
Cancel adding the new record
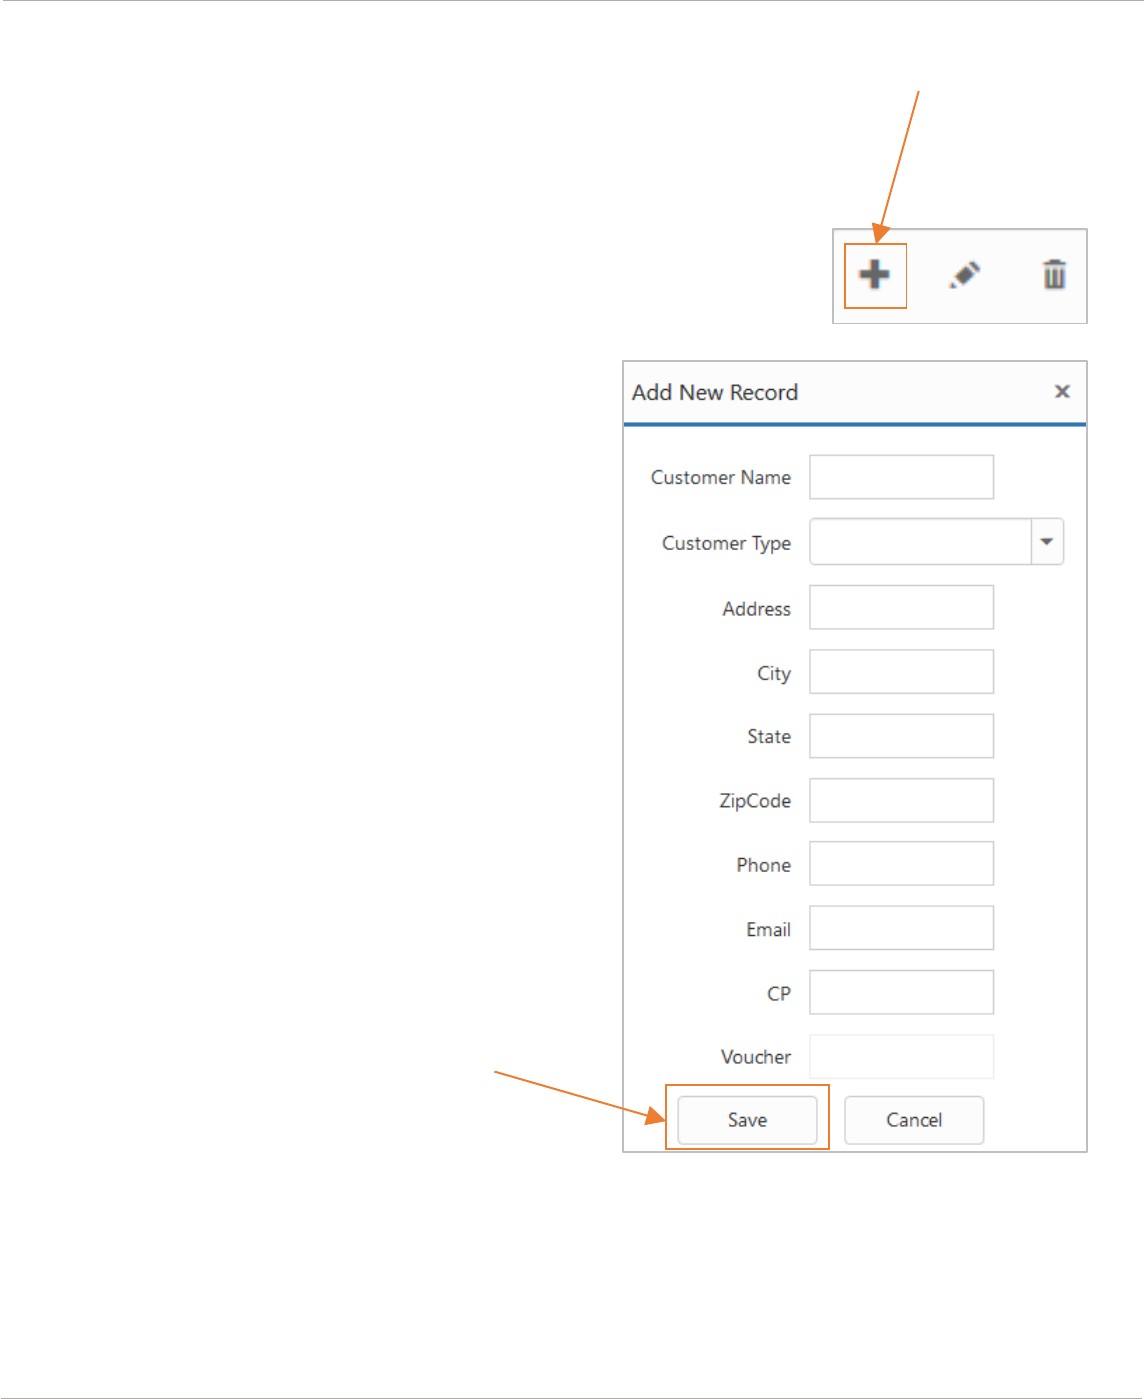[914, 1120]
